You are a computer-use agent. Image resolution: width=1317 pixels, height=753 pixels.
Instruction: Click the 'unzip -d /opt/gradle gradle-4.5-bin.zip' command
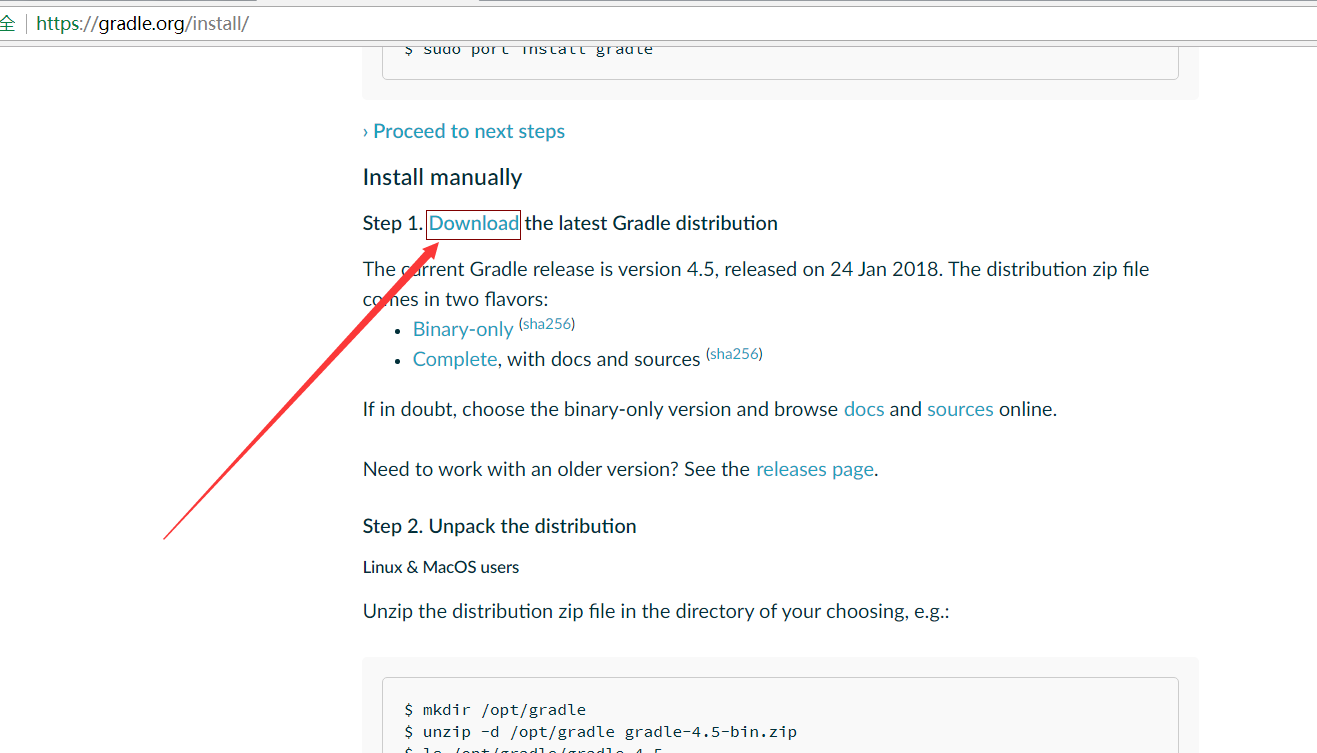point(600,731)
